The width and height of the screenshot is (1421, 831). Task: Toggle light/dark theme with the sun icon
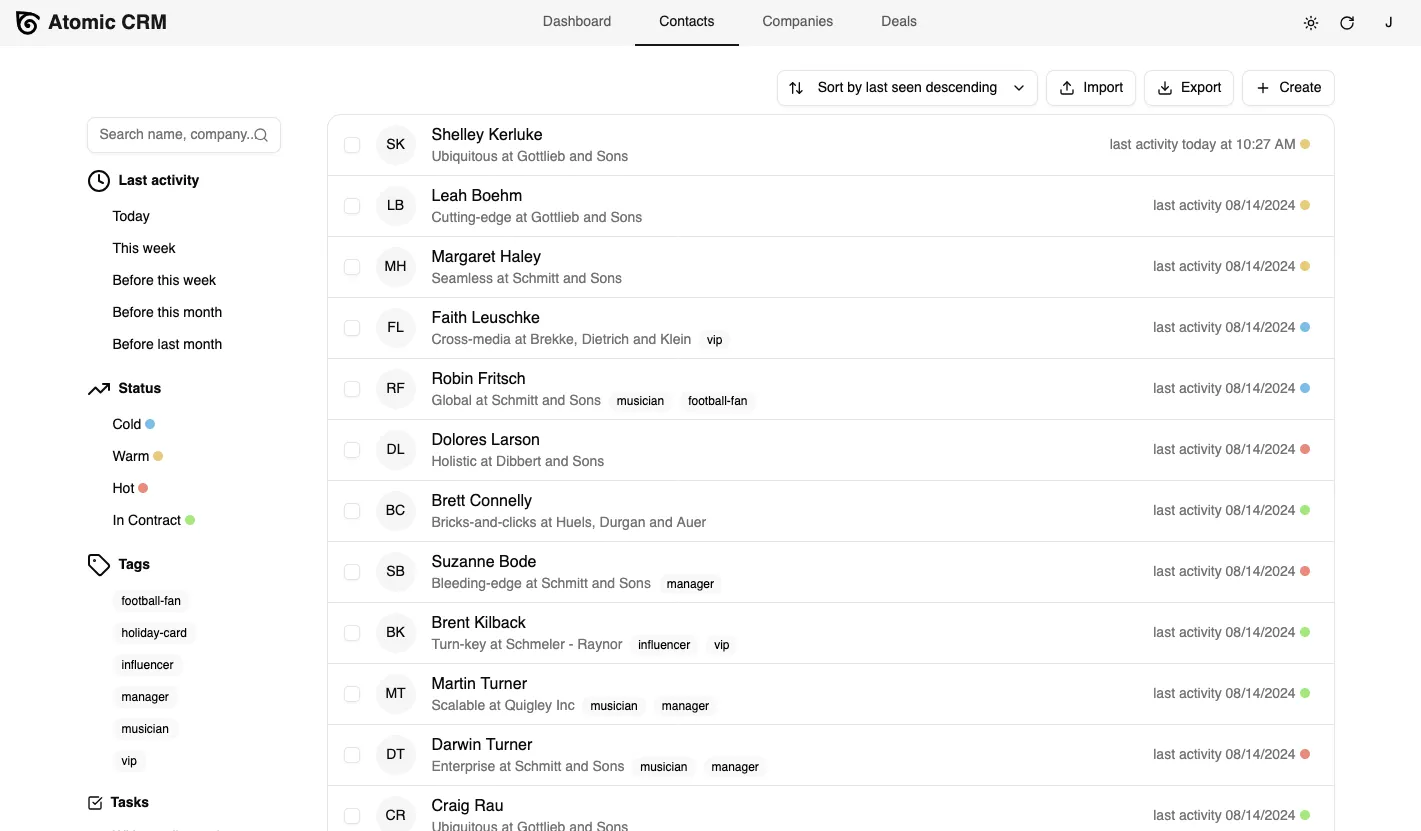1310,22
